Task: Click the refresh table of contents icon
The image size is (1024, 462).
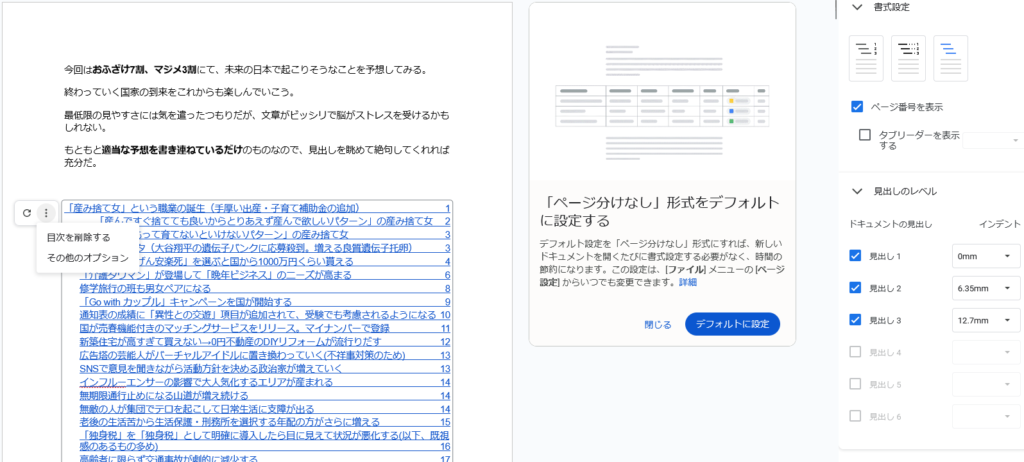Action: (x=26, y=213)
